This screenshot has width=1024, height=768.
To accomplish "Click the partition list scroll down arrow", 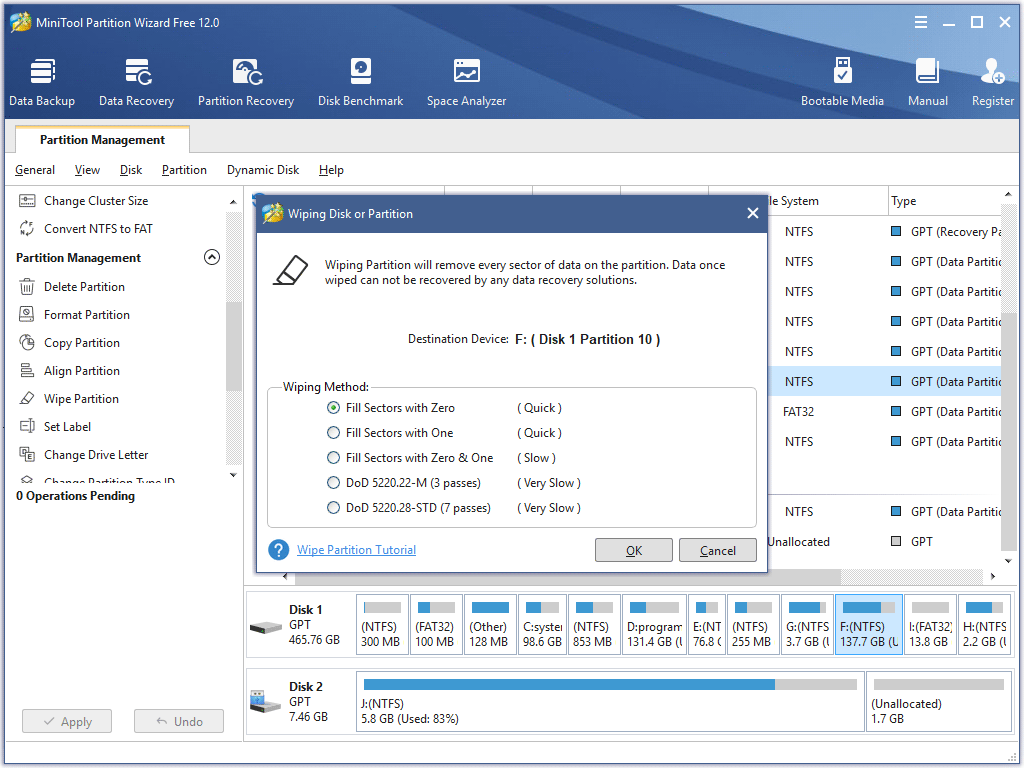I will click(1008, 561).
